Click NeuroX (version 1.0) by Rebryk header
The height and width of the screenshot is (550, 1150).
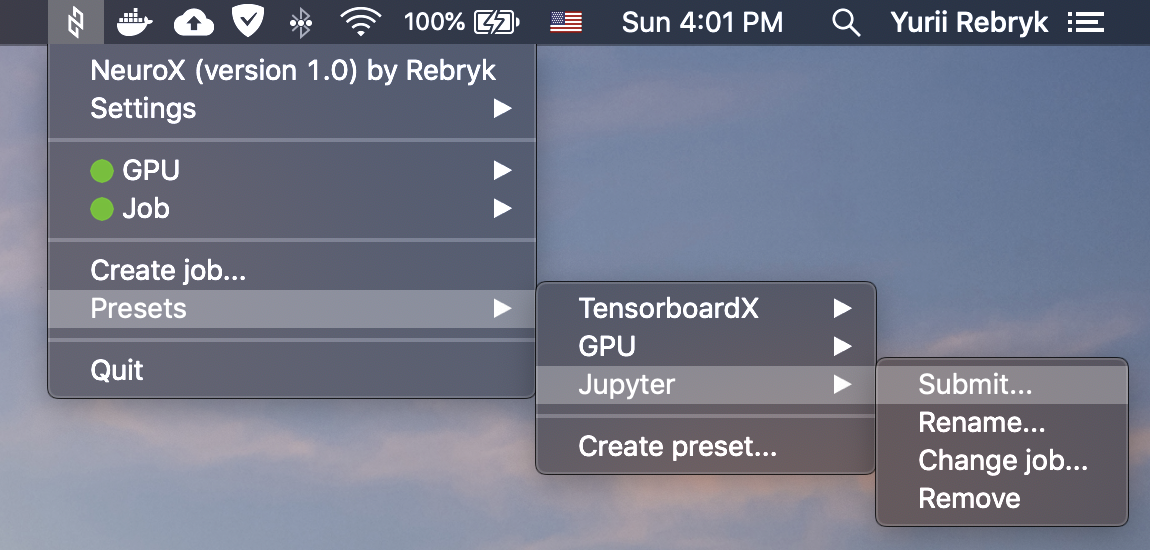[x=293, y=70]
